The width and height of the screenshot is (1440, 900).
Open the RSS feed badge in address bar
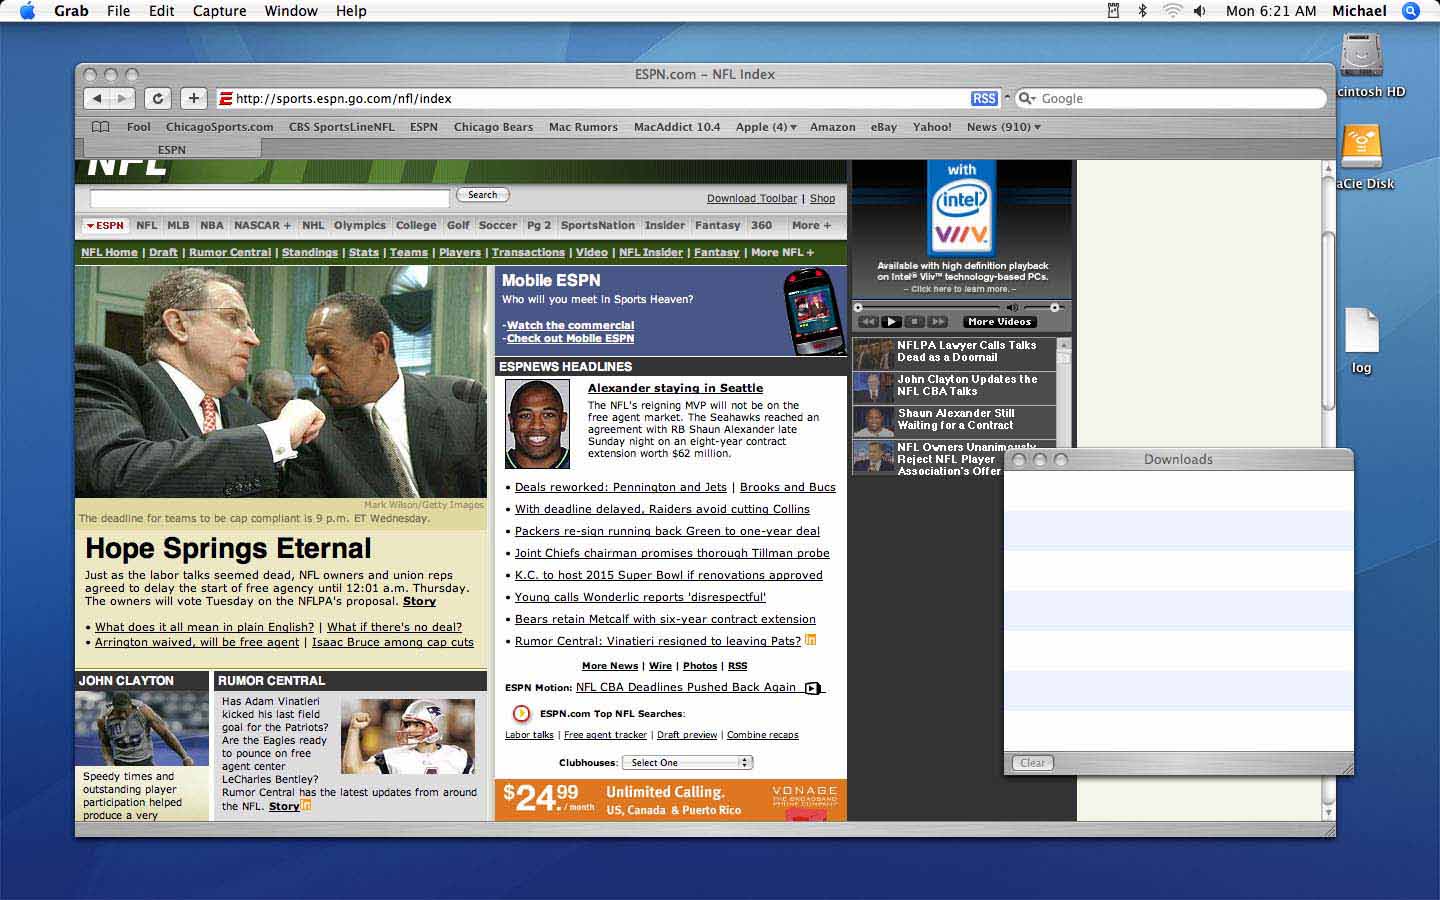point(984,98)
